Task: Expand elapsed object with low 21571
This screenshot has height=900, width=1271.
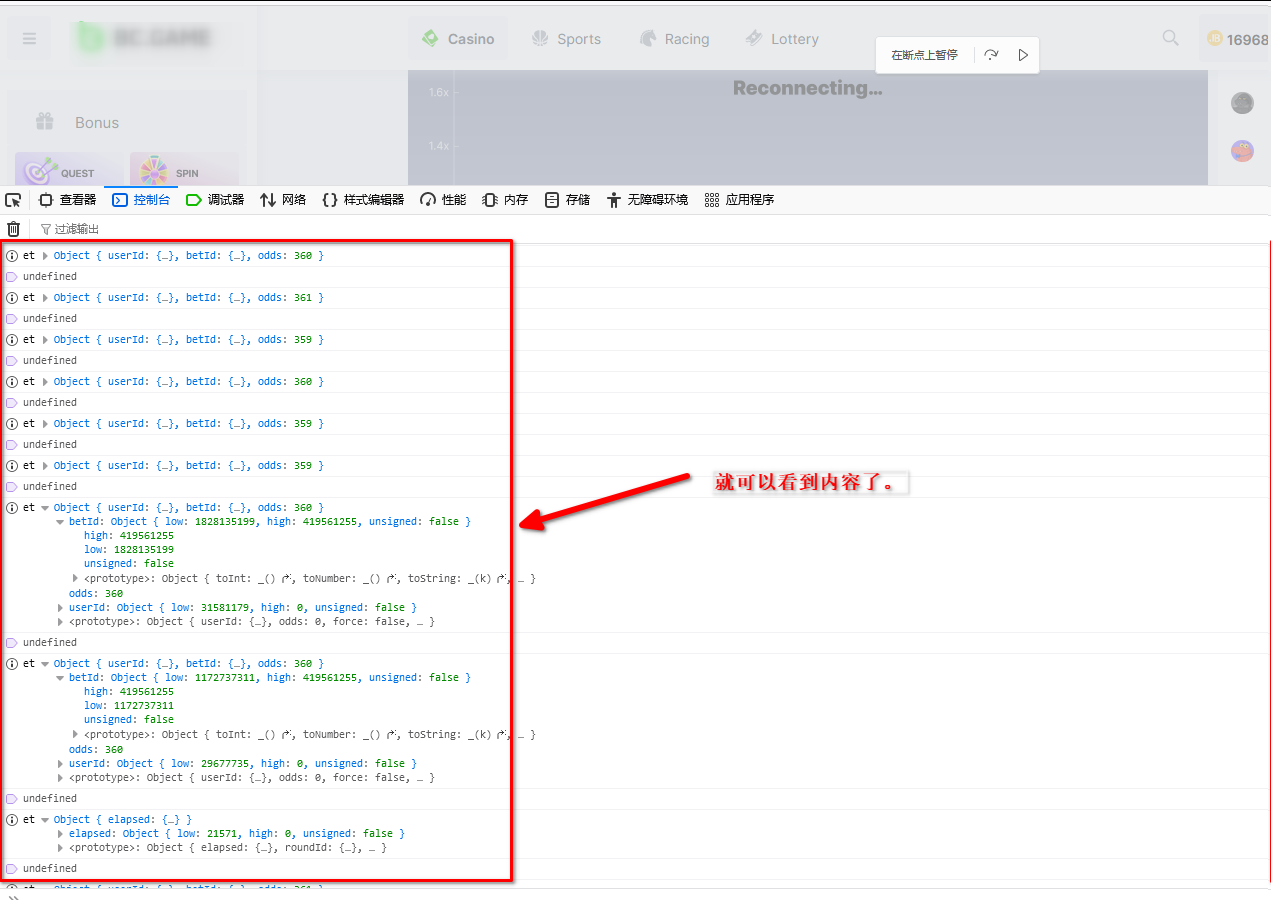Action: (x=60, y=834)
